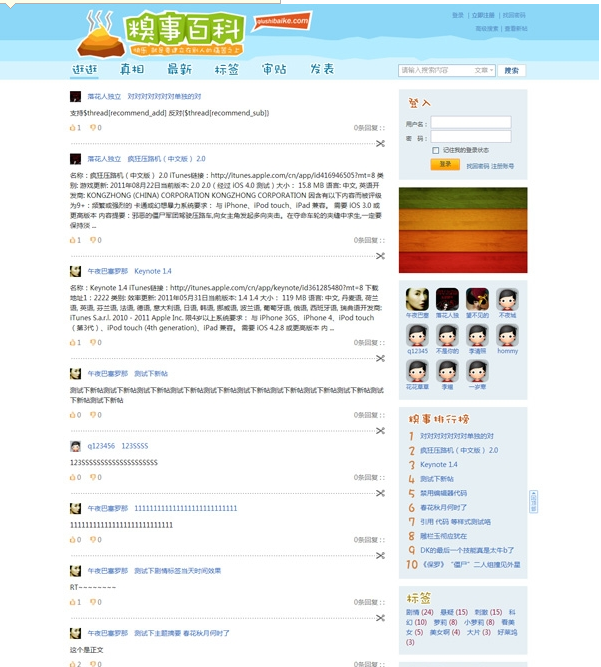Open sidebar avatar of user 落花人独

click(447, 299)
